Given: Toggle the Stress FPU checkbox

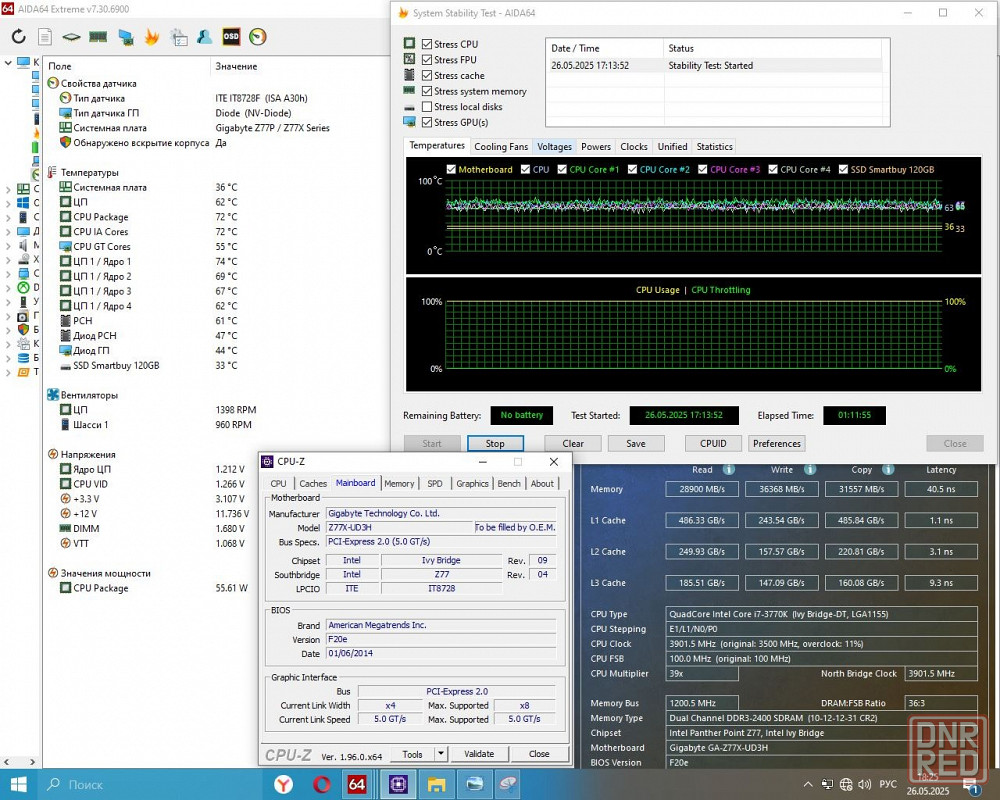Looking at the screenshot, I should 427,59.
